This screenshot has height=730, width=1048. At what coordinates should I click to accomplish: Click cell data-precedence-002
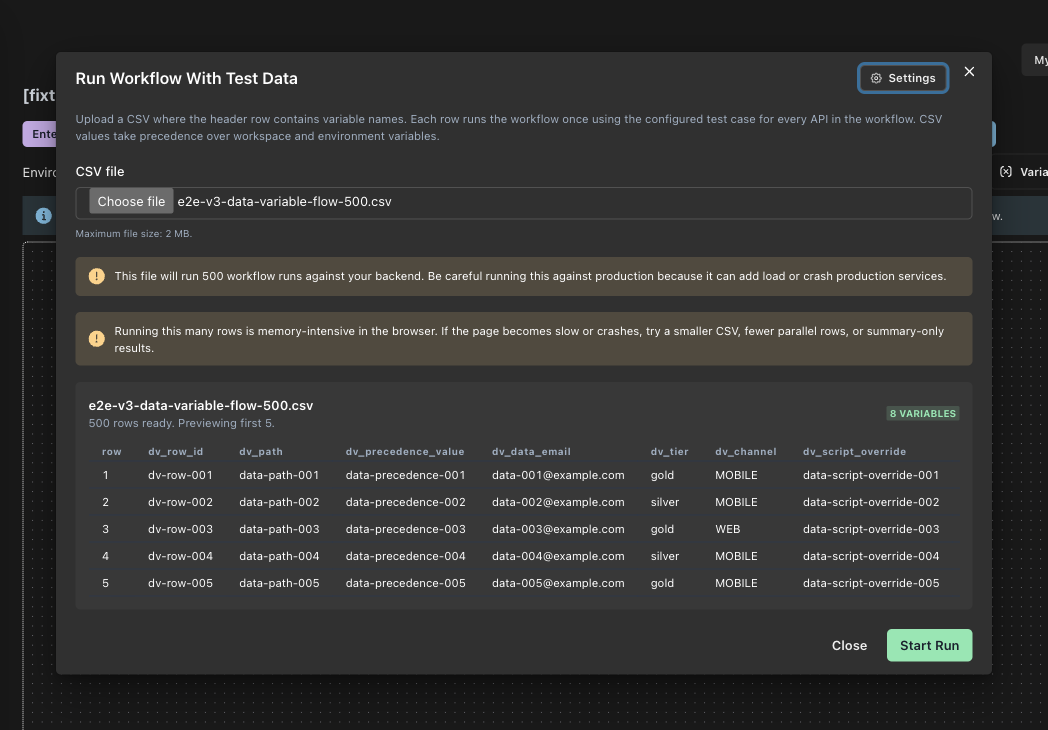(x=405, y=501)
